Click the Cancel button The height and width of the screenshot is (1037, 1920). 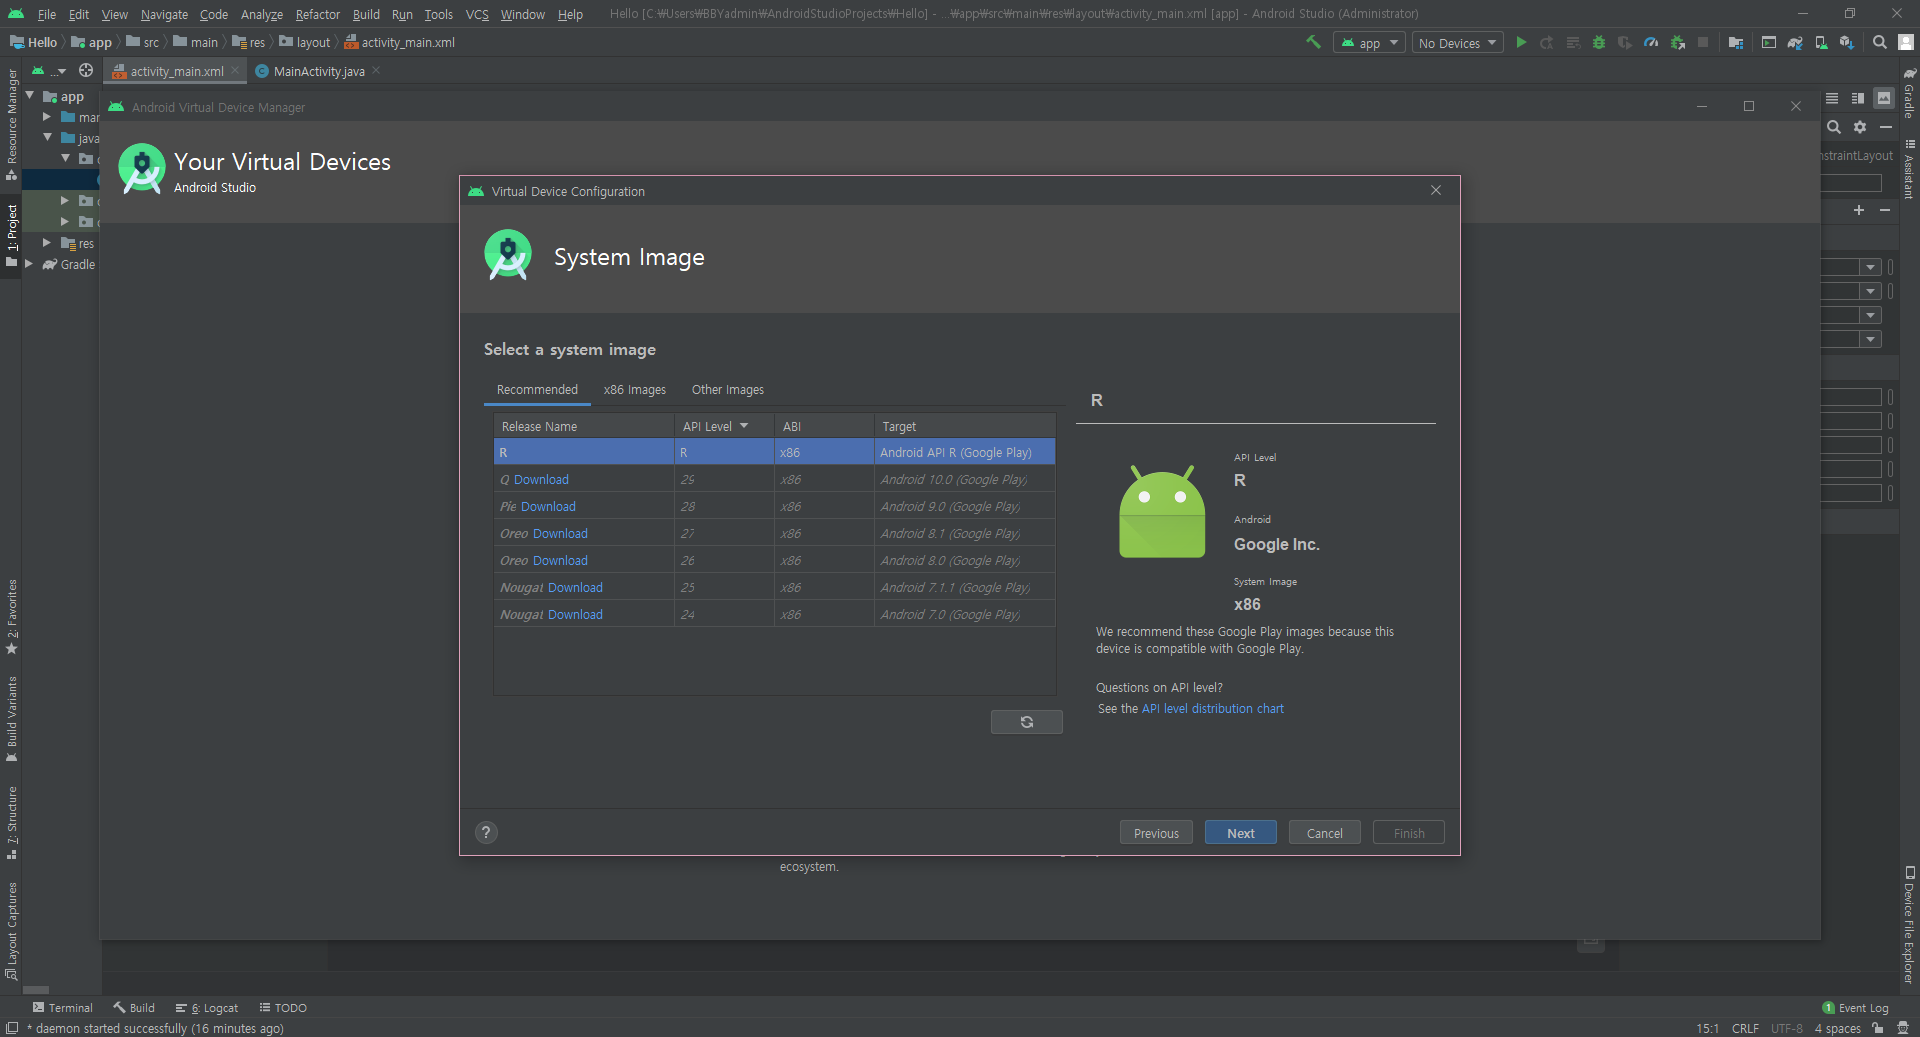[1324, 833]
